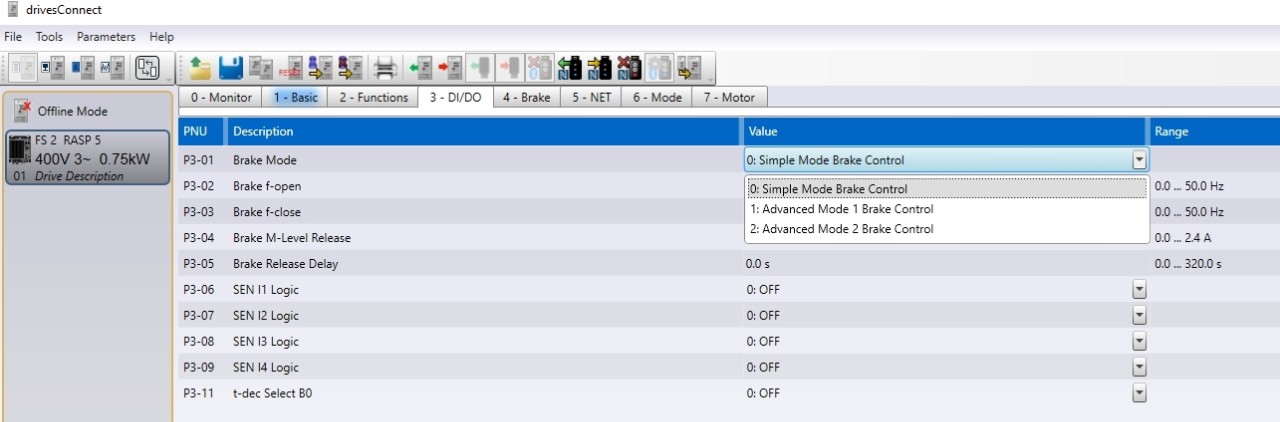The height and width of the screenshot is (422, 1280).
Task: Open the Tools menu
Action: tap(49, 37)
